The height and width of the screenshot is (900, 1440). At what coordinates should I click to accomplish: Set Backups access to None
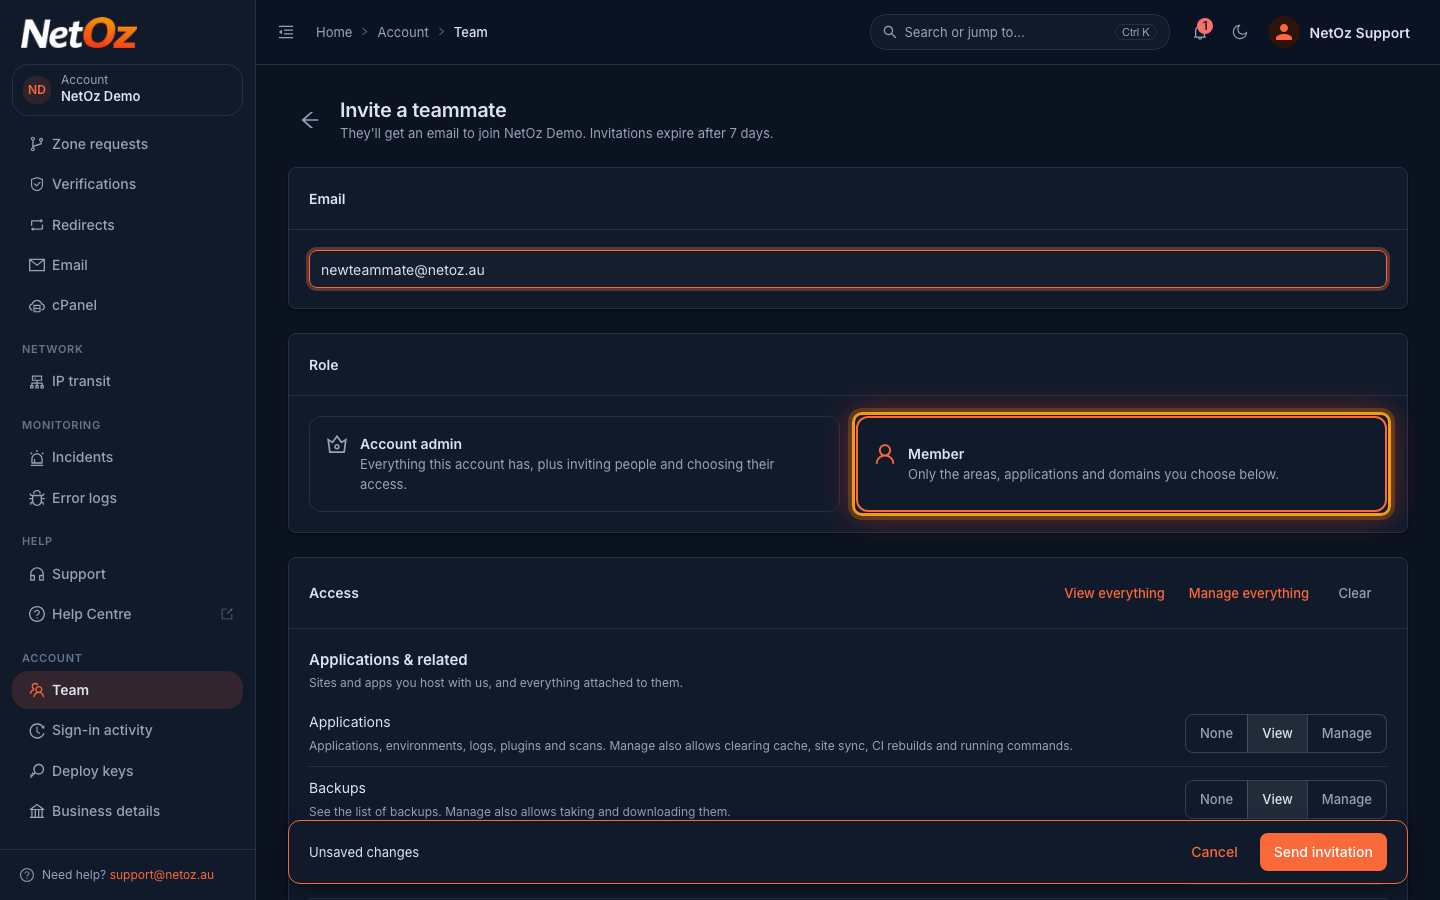click(x=1216, y=799)
